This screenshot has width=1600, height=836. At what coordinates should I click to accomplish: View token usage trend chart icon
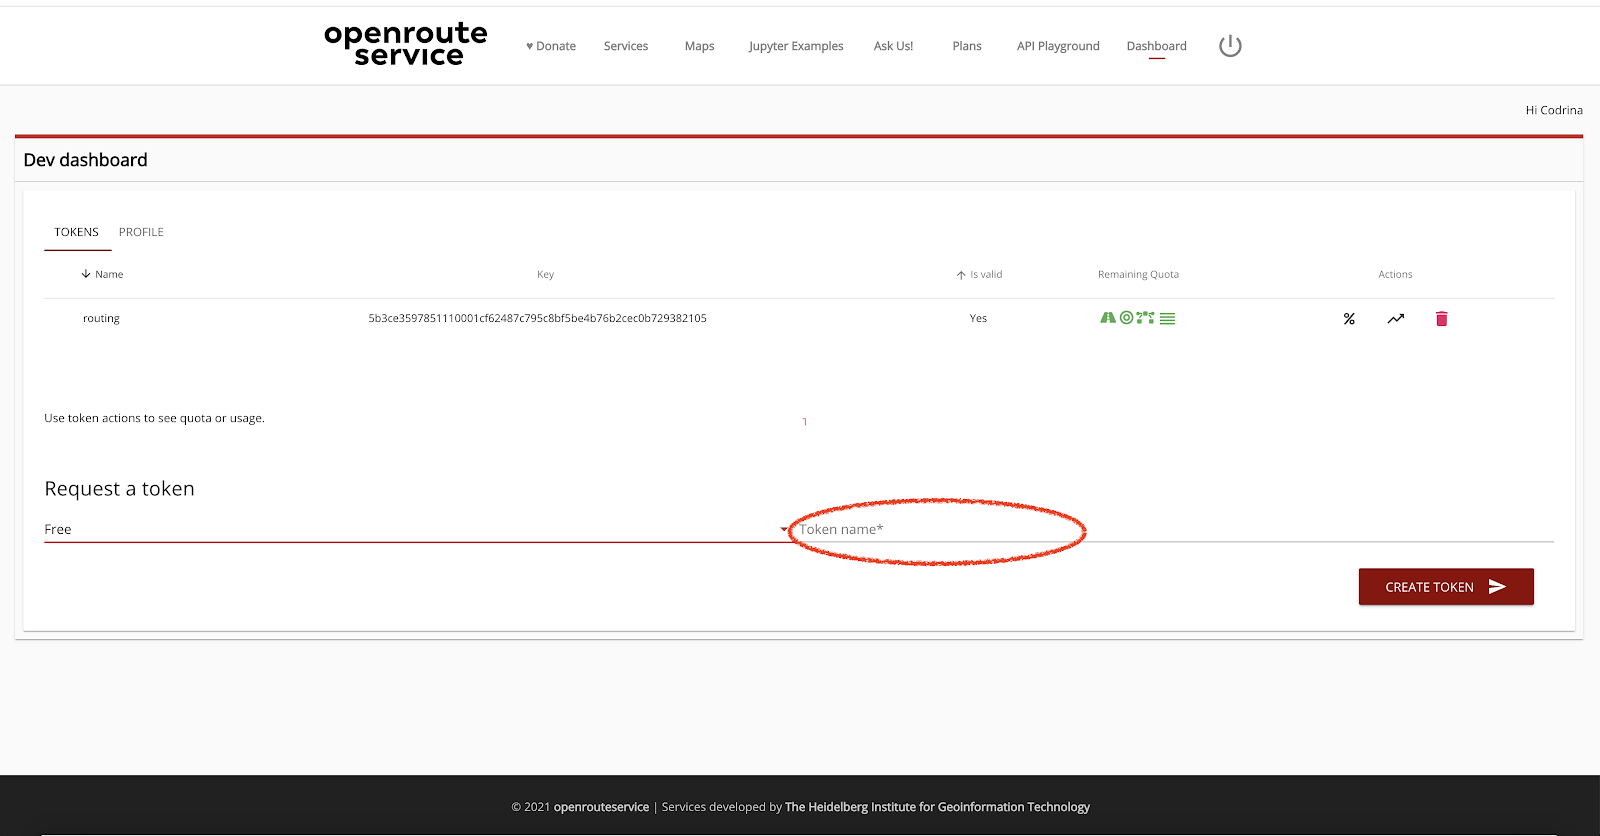click(1395, 319)
